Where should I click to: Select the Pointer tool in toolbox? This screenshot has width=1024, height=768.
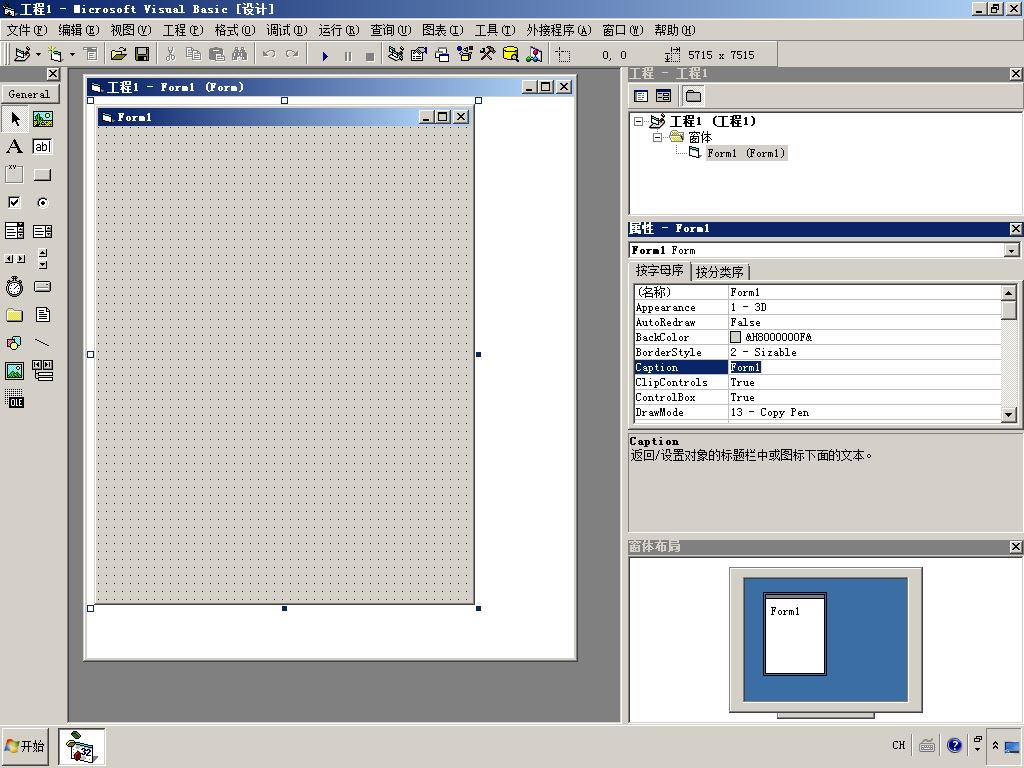click(14, 119)
